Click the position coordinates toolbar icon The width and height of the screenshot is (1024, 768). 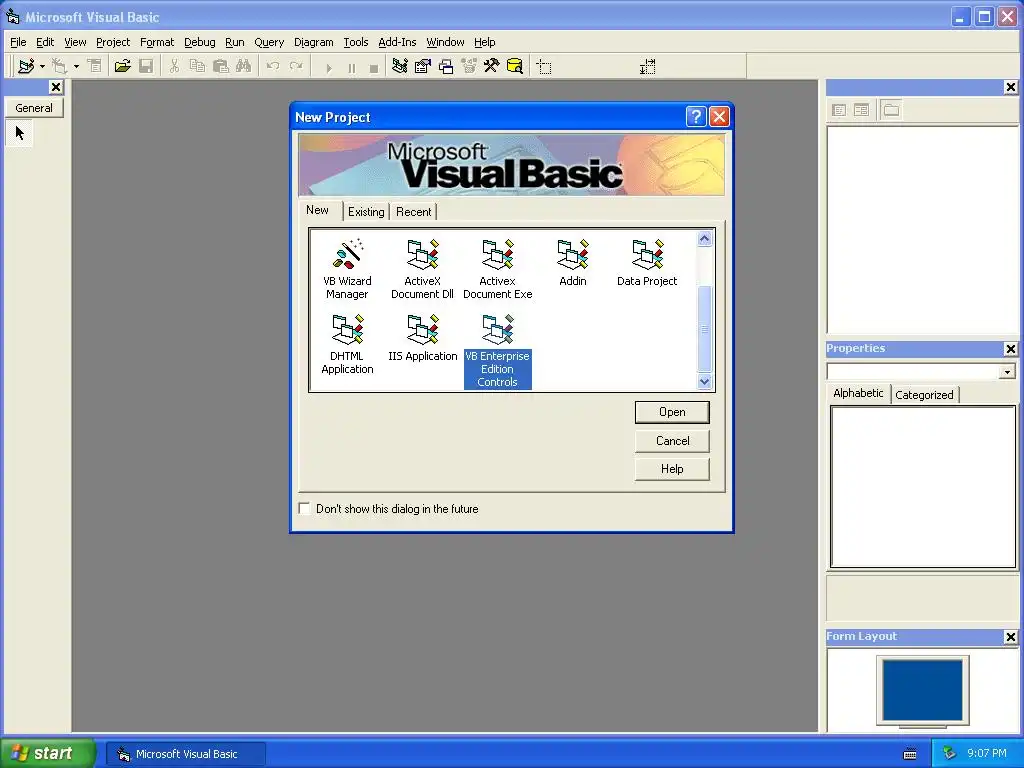tap(544, 67)
